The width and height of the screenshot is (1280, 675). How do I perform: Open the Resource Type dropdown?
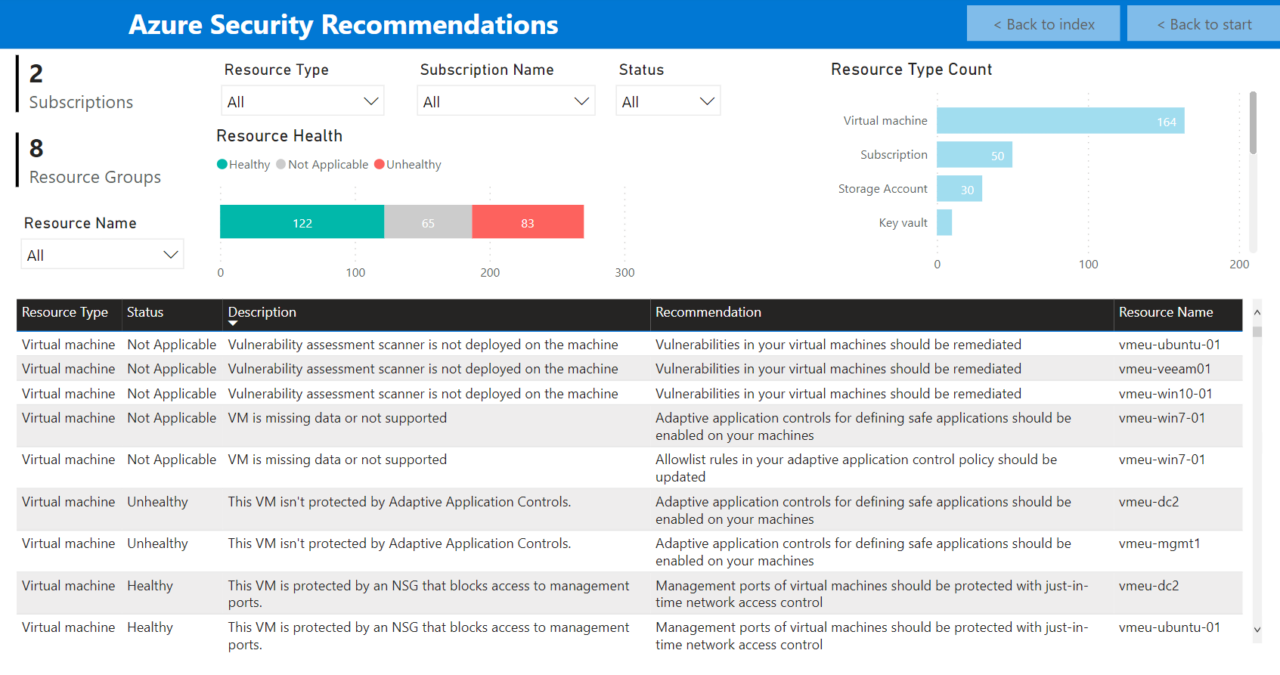[303, 101]
